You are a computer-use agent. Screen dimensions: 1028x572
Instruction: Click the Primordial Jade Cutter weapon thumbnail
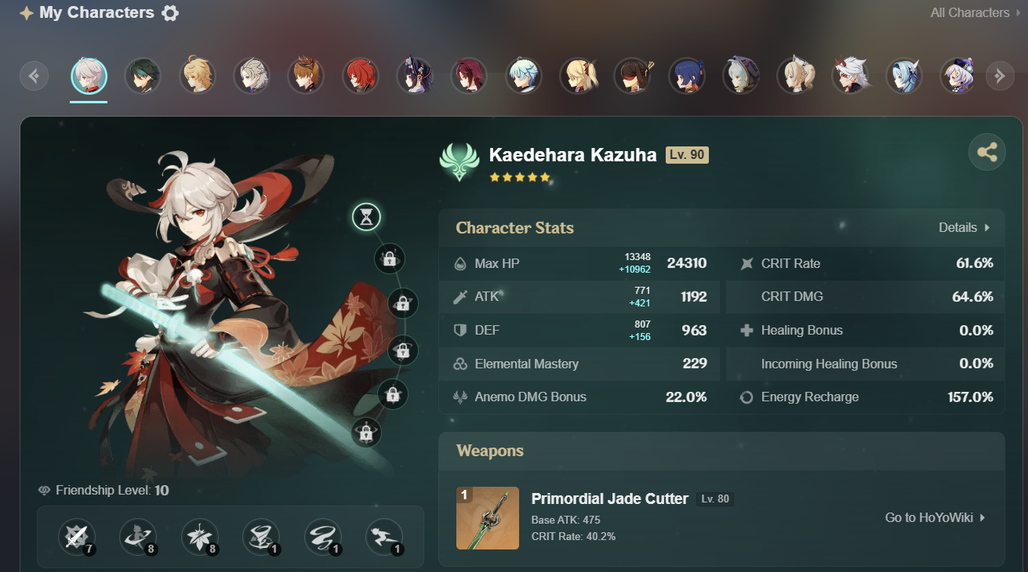pyautogui.click(x=487, y=518)
